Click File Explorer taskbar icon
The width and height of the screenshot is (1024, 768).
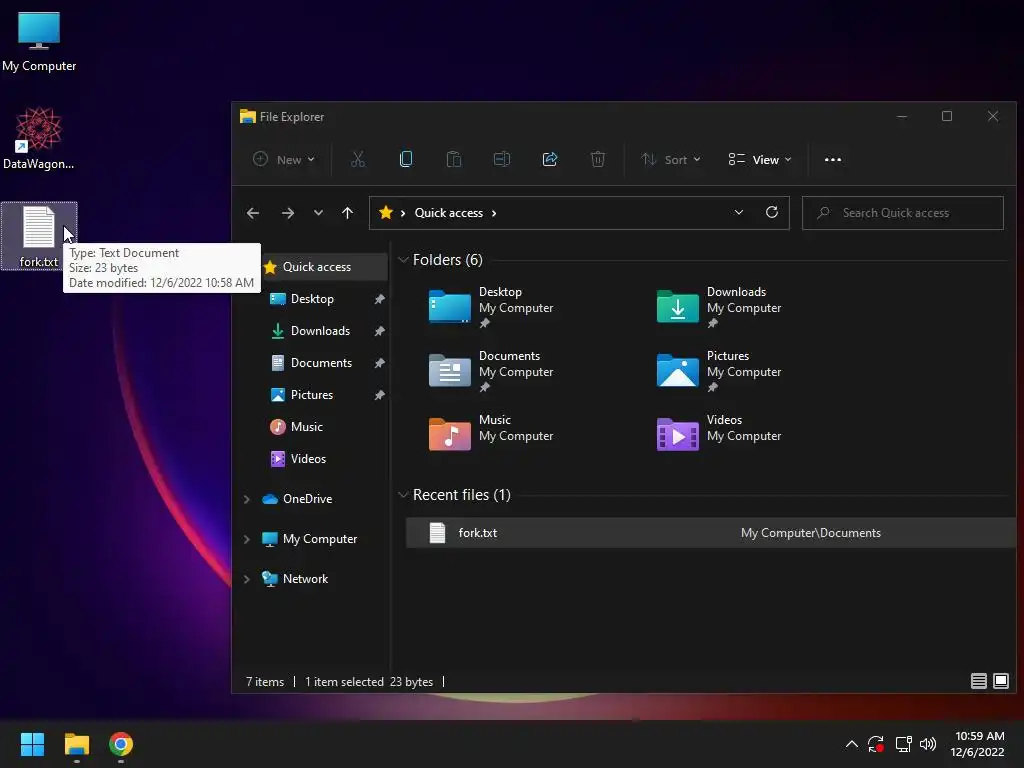click(x=76, y=744)
